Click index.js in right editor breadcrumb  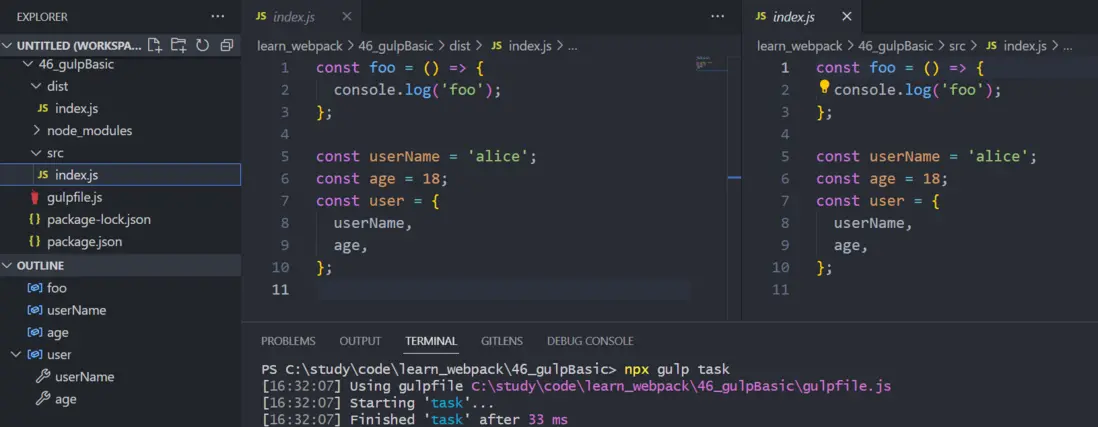pos(1025,46)
